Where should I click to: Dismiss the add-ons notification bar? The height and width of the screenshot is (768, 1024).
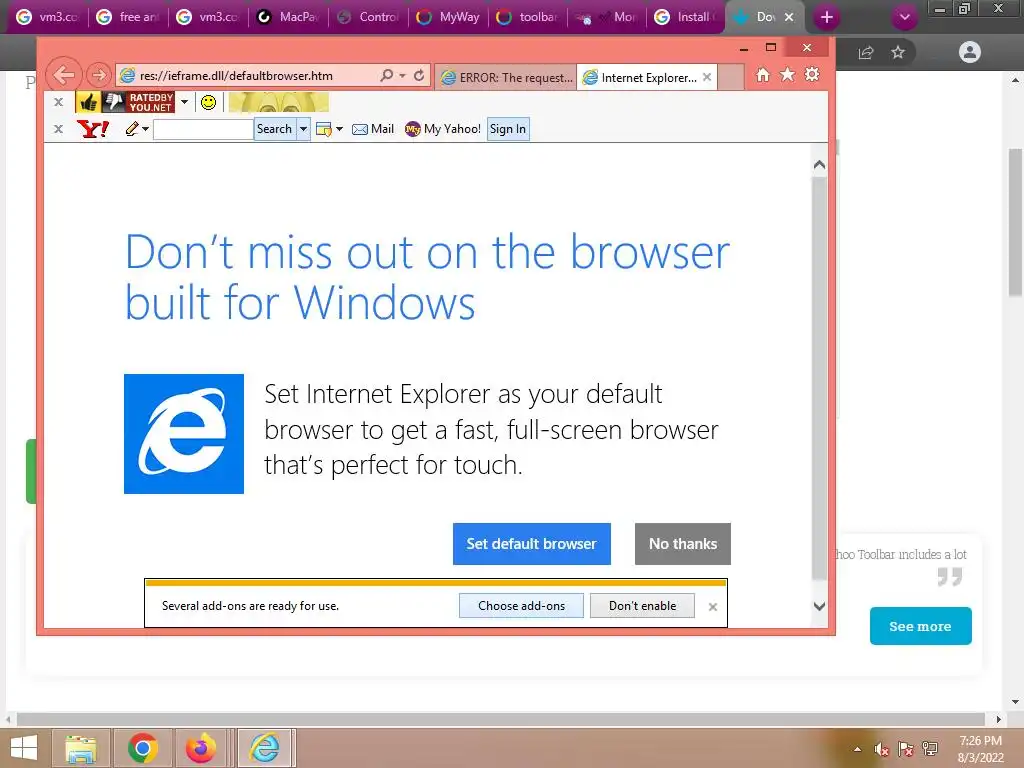(x=712, y=607)
